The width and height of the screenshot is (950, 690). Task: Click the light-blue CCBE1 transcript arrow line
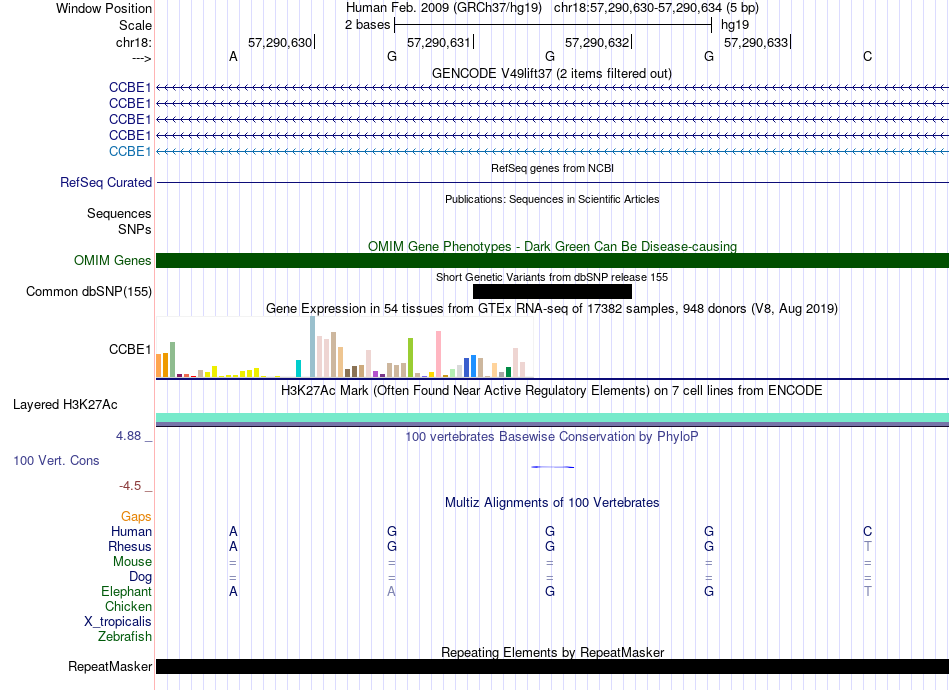point(553,151)
